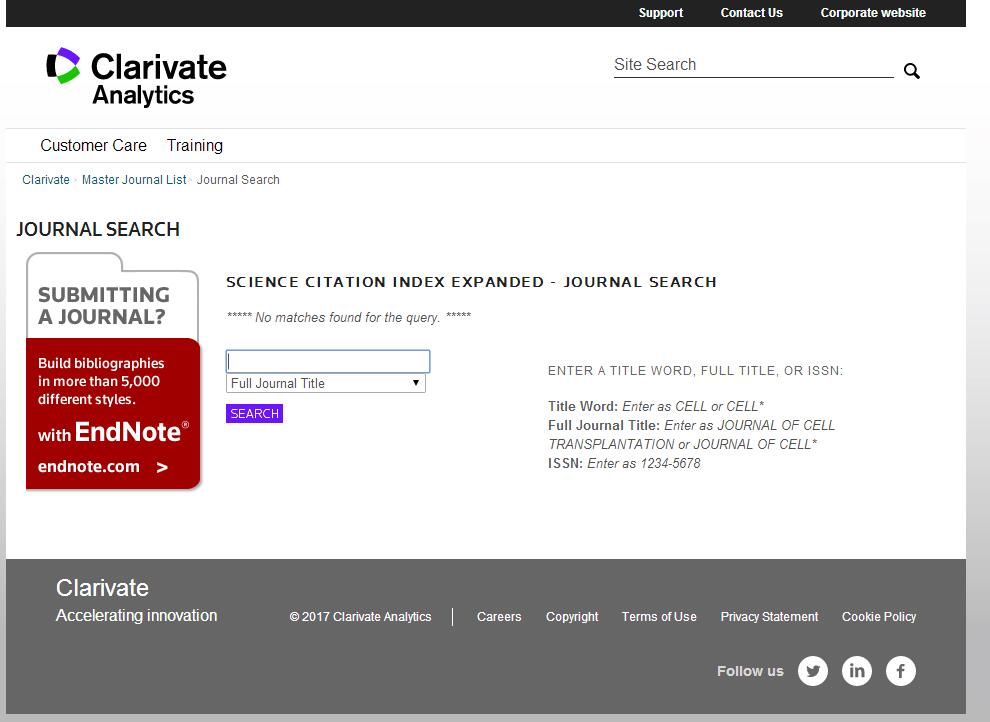Click the SEARCH button
Viewport: 990px width, 722px height.
pos(254,413)
